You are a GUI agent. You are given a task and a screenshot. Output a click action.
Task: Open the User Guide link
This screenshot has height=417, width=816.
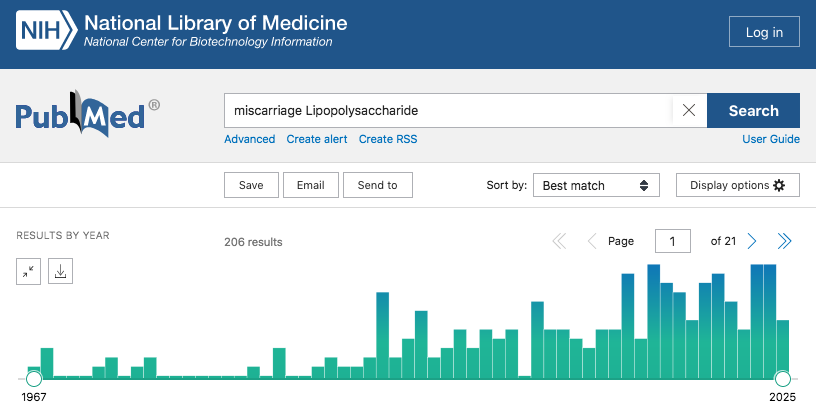771,139
